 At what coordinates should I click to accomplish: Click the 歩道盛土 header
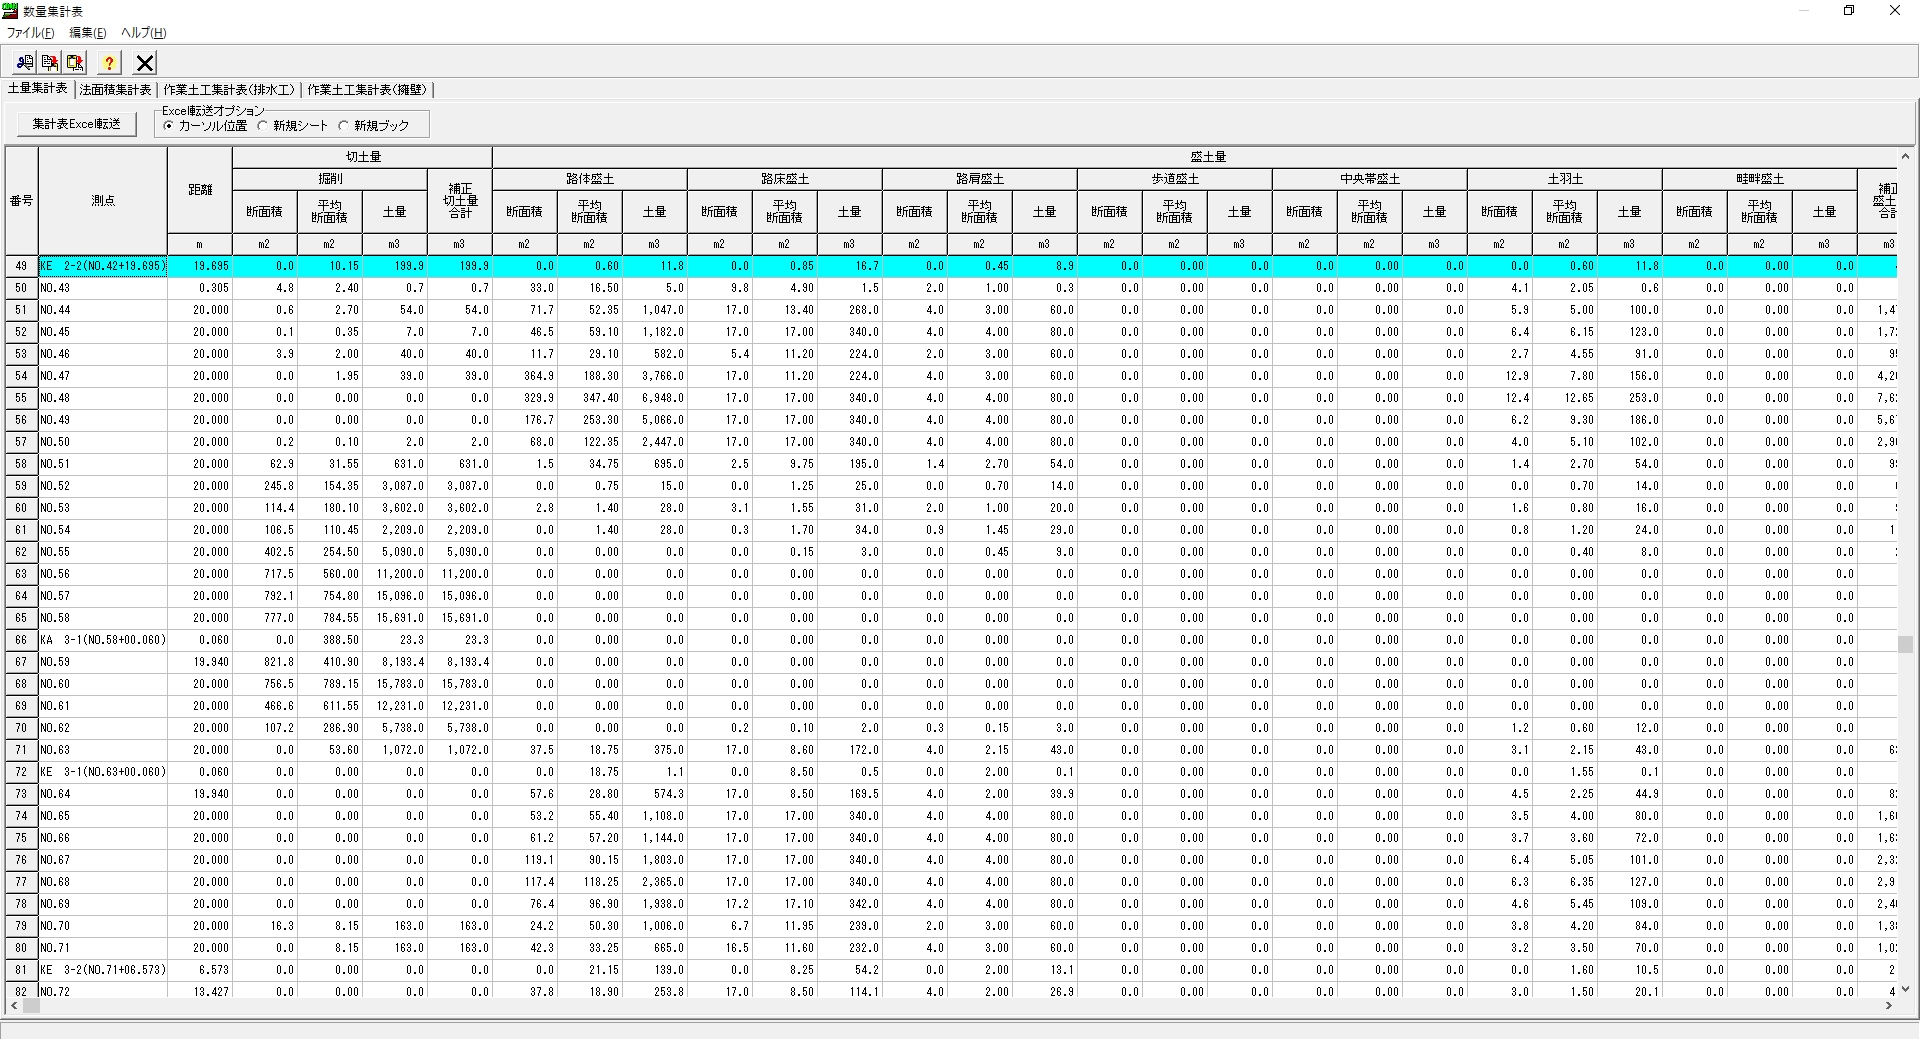pyautogui.click(x=1175, y=179)
